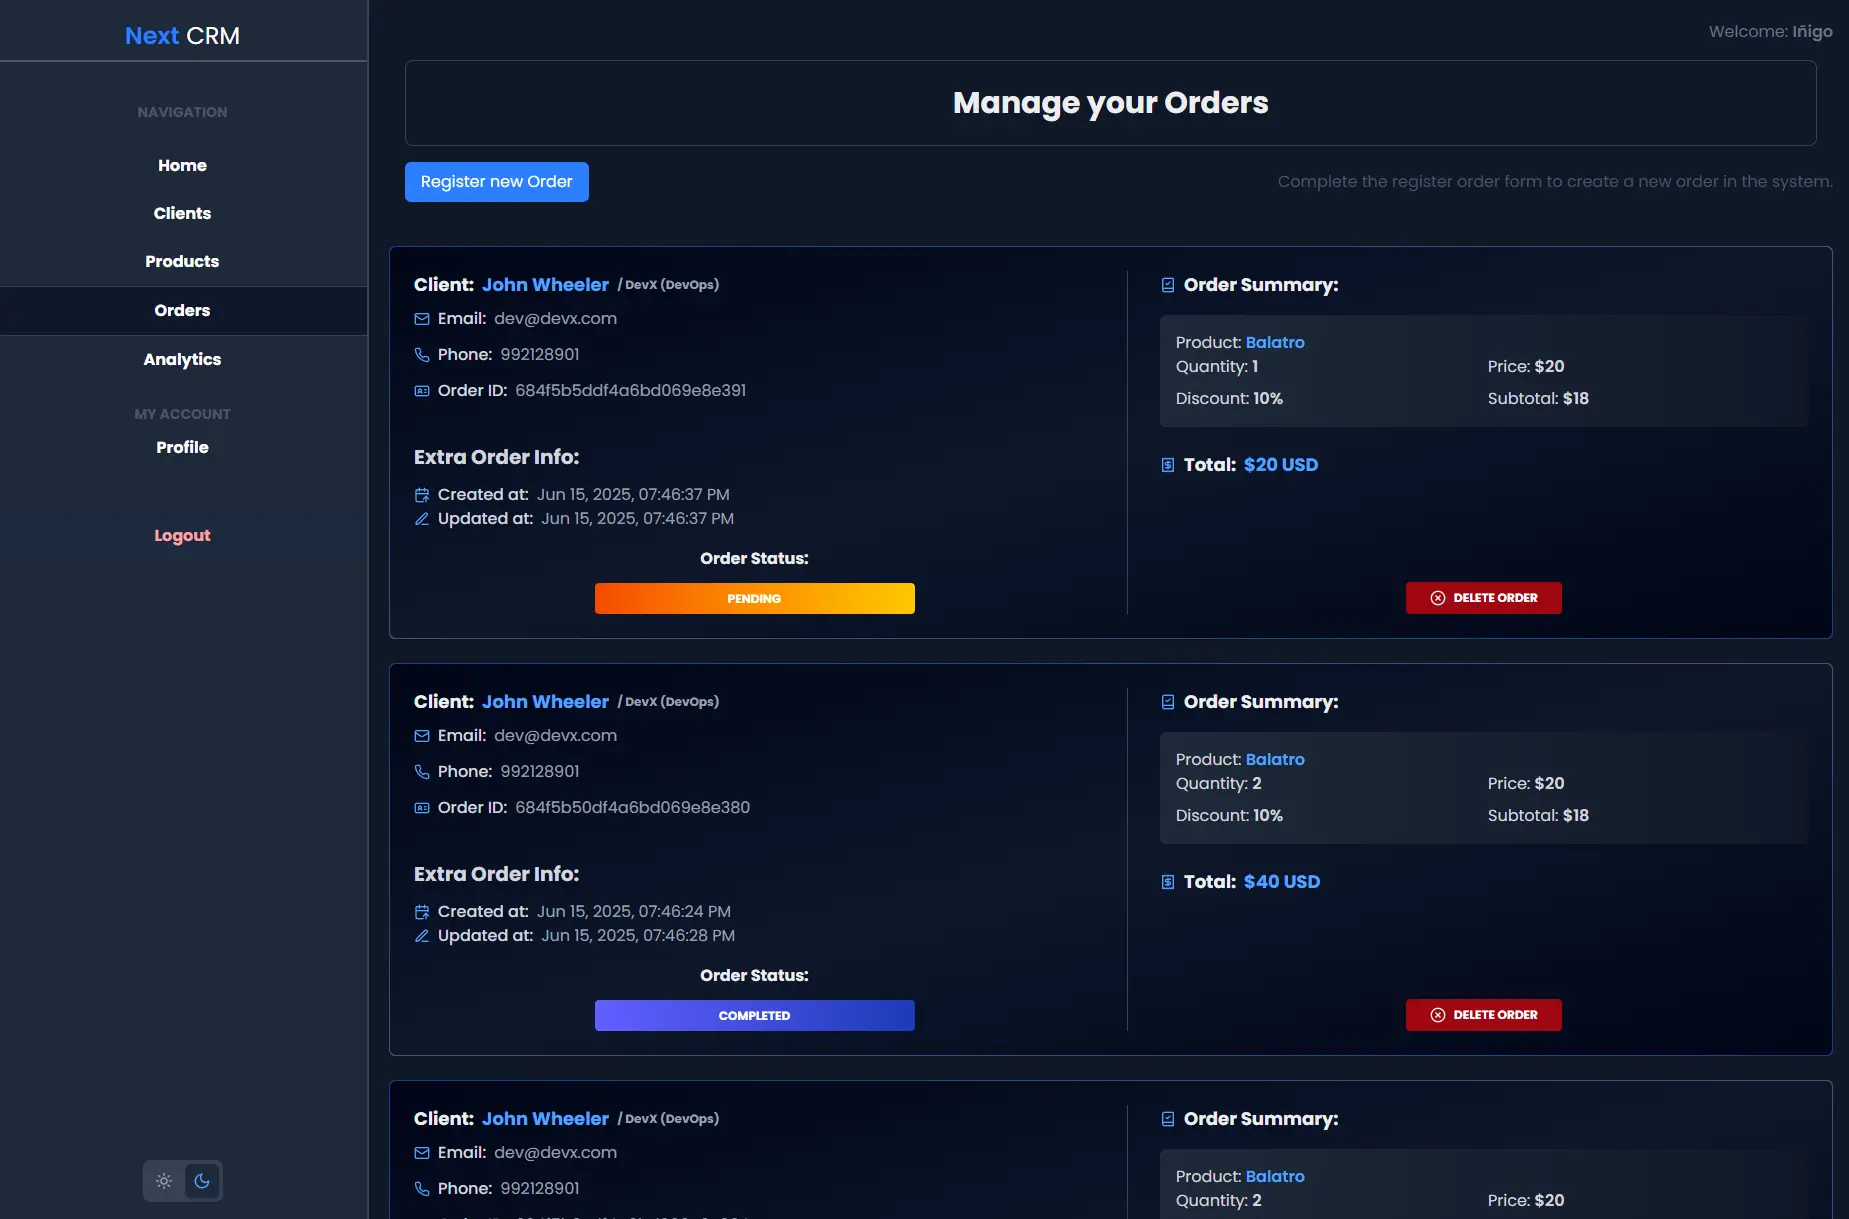Open John Wheeler client link in first order
Image resolution: width=1849 pixels, height=1219 pixels.
pyautogui.click(x=545, y=285)
